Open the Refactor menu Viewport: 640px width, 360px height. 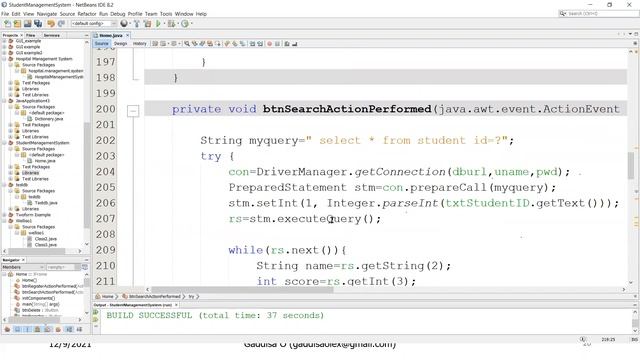coord(87,14)
